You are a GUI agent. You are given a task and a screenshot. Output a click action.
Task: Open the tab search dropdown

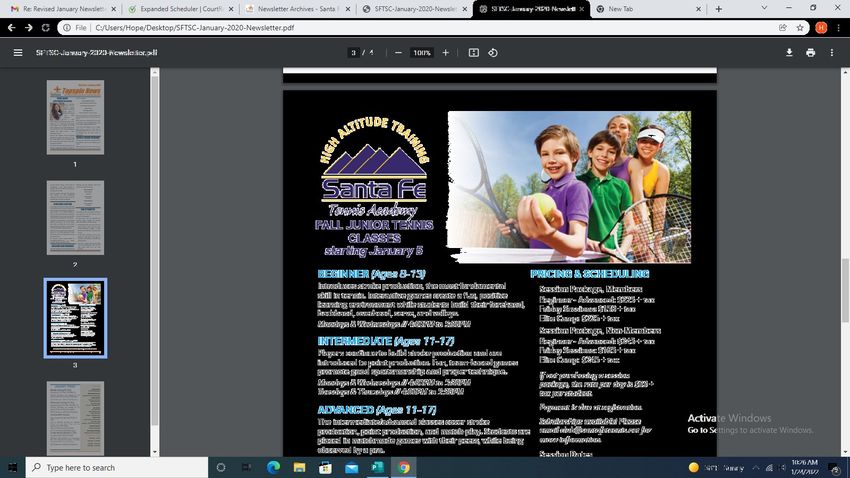(764, 8)
